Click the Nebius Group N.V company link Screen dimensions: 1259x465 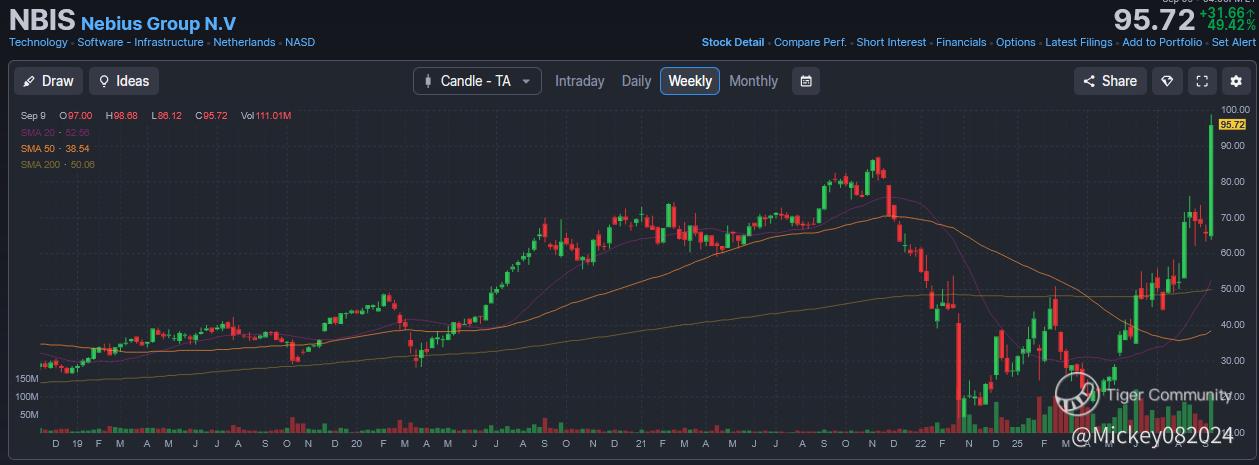click(158, 23)
